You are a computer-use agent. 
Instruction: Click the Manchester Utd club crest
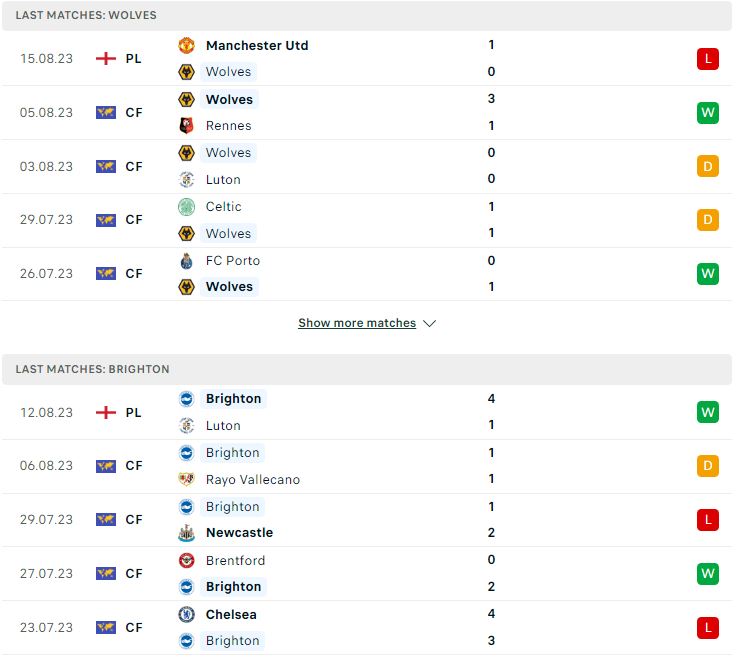point(186,46)
